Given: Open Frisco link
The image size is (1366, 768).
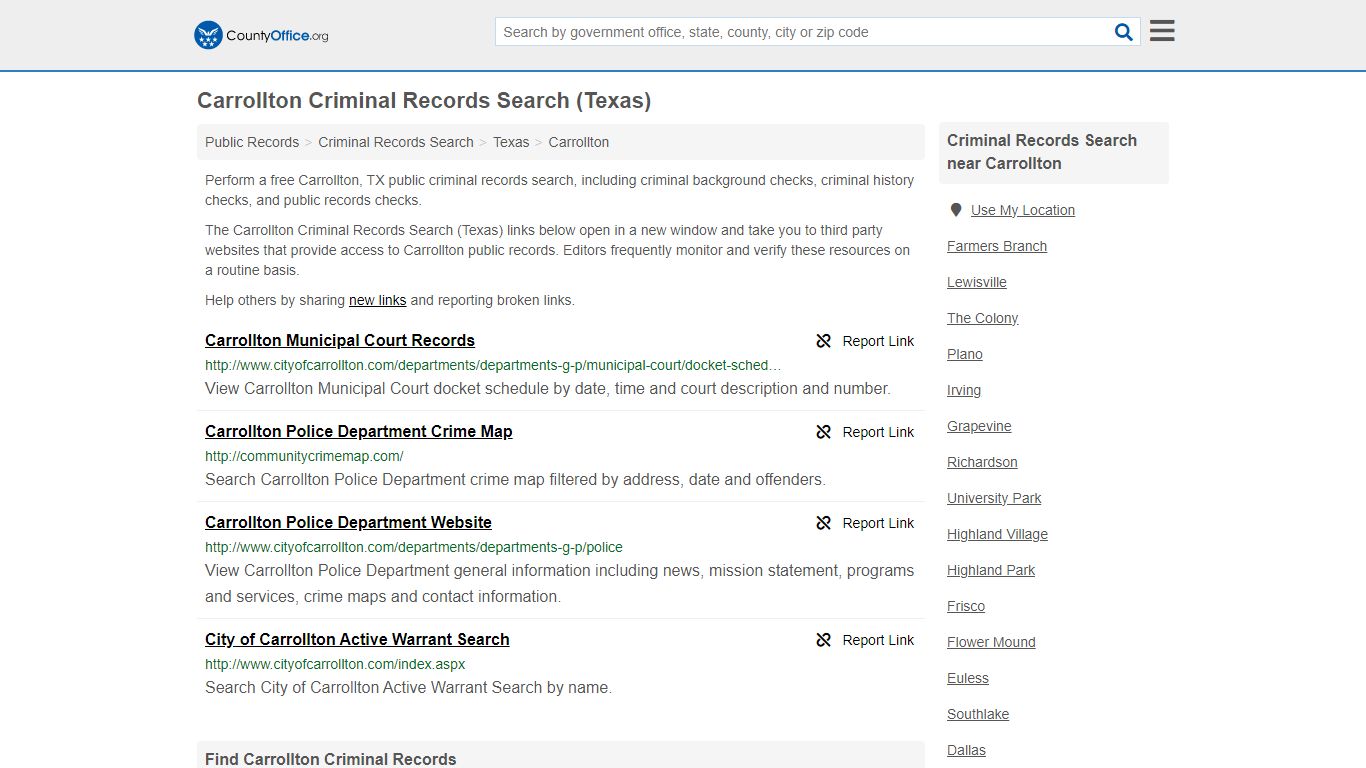Looking at the screenshot, I should [966, 606].
